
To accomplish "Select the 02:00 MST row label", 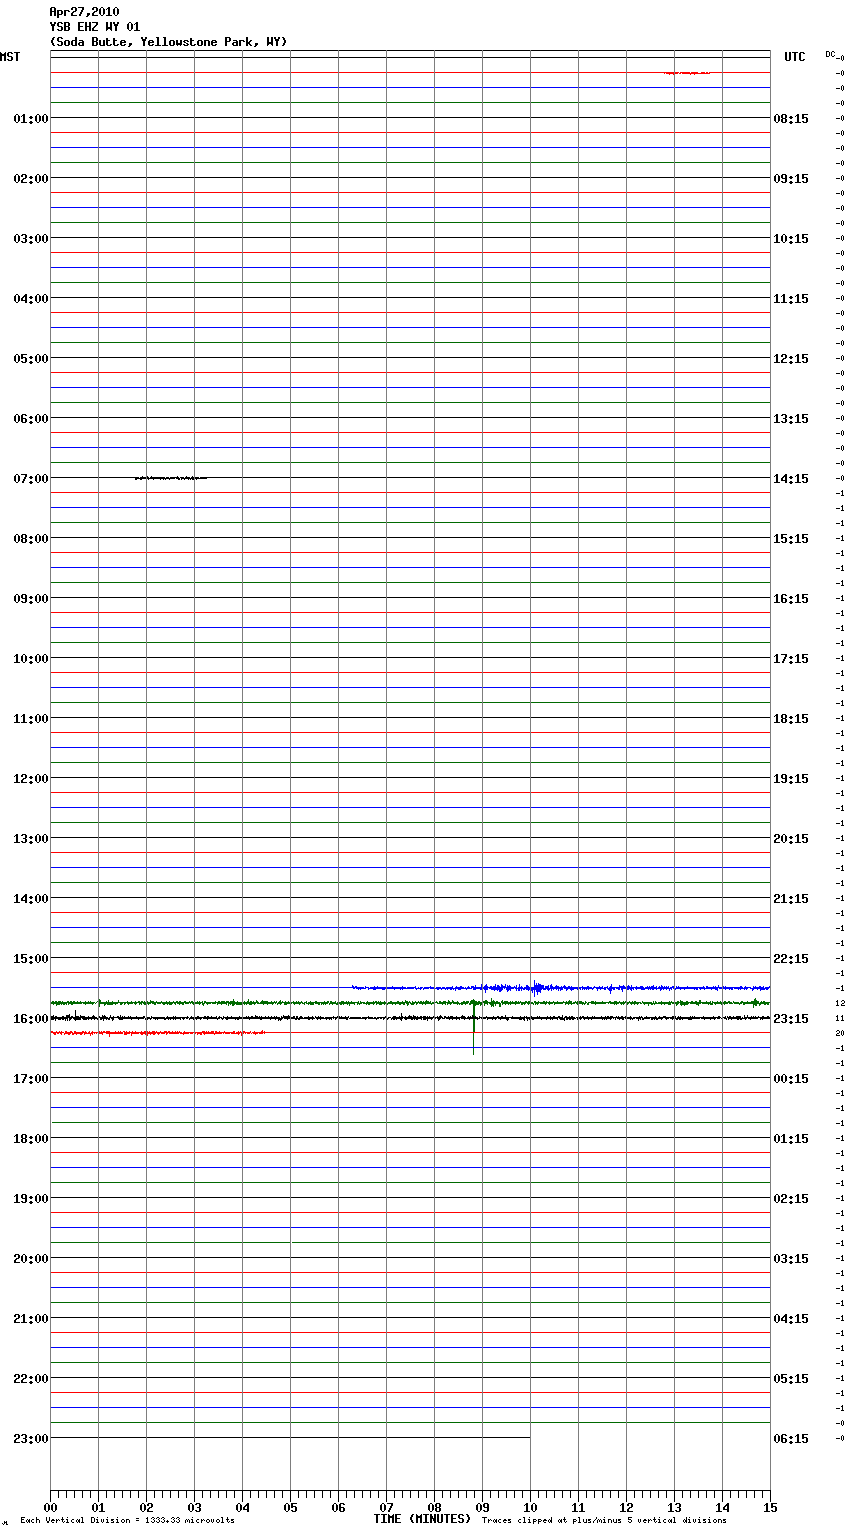I will click(x=31, y=179).
